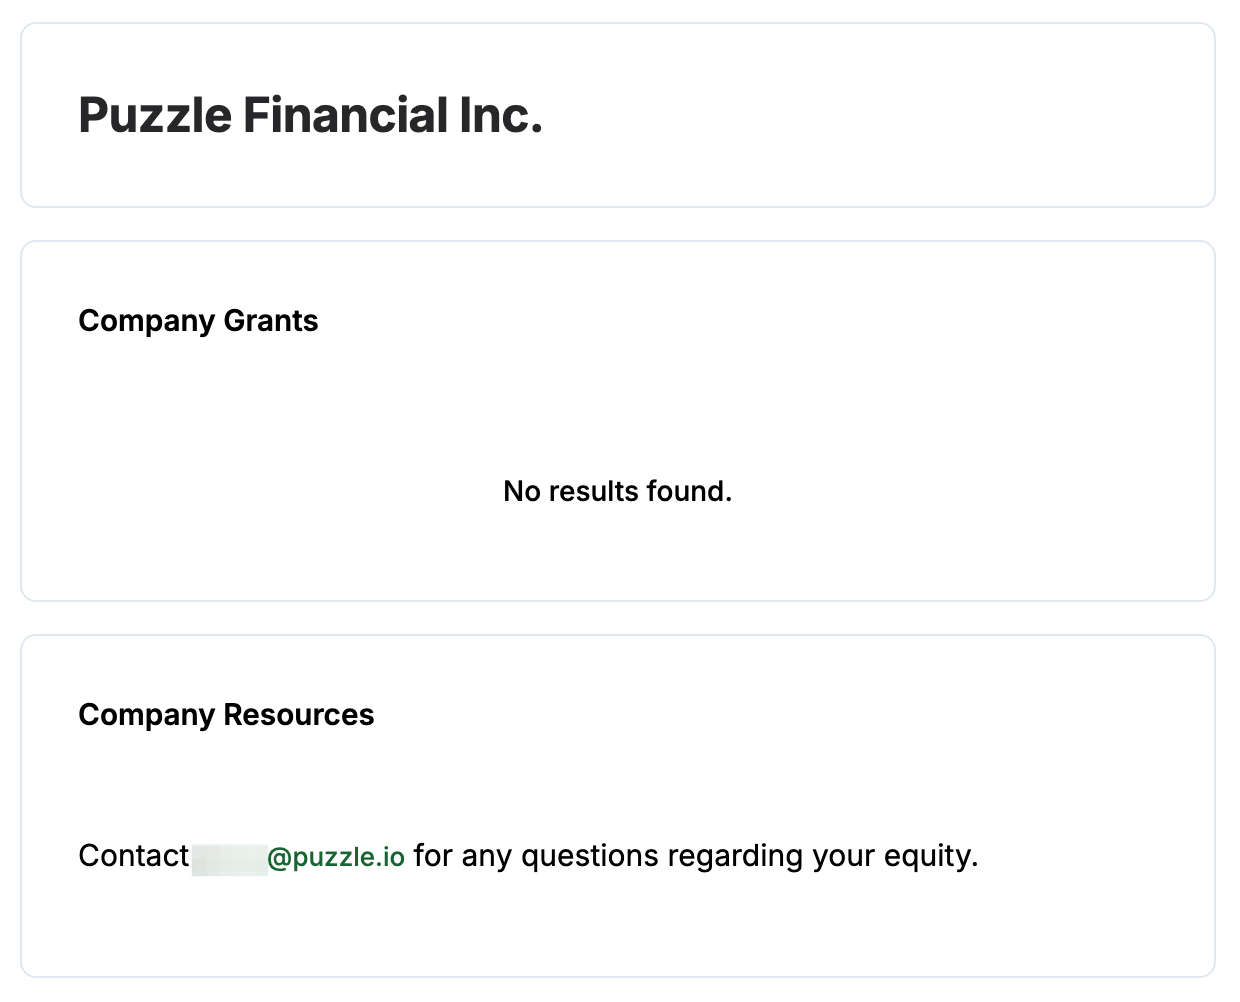
Task: Click the blurred email username before @puzzle.io
Action: point(229,858)
